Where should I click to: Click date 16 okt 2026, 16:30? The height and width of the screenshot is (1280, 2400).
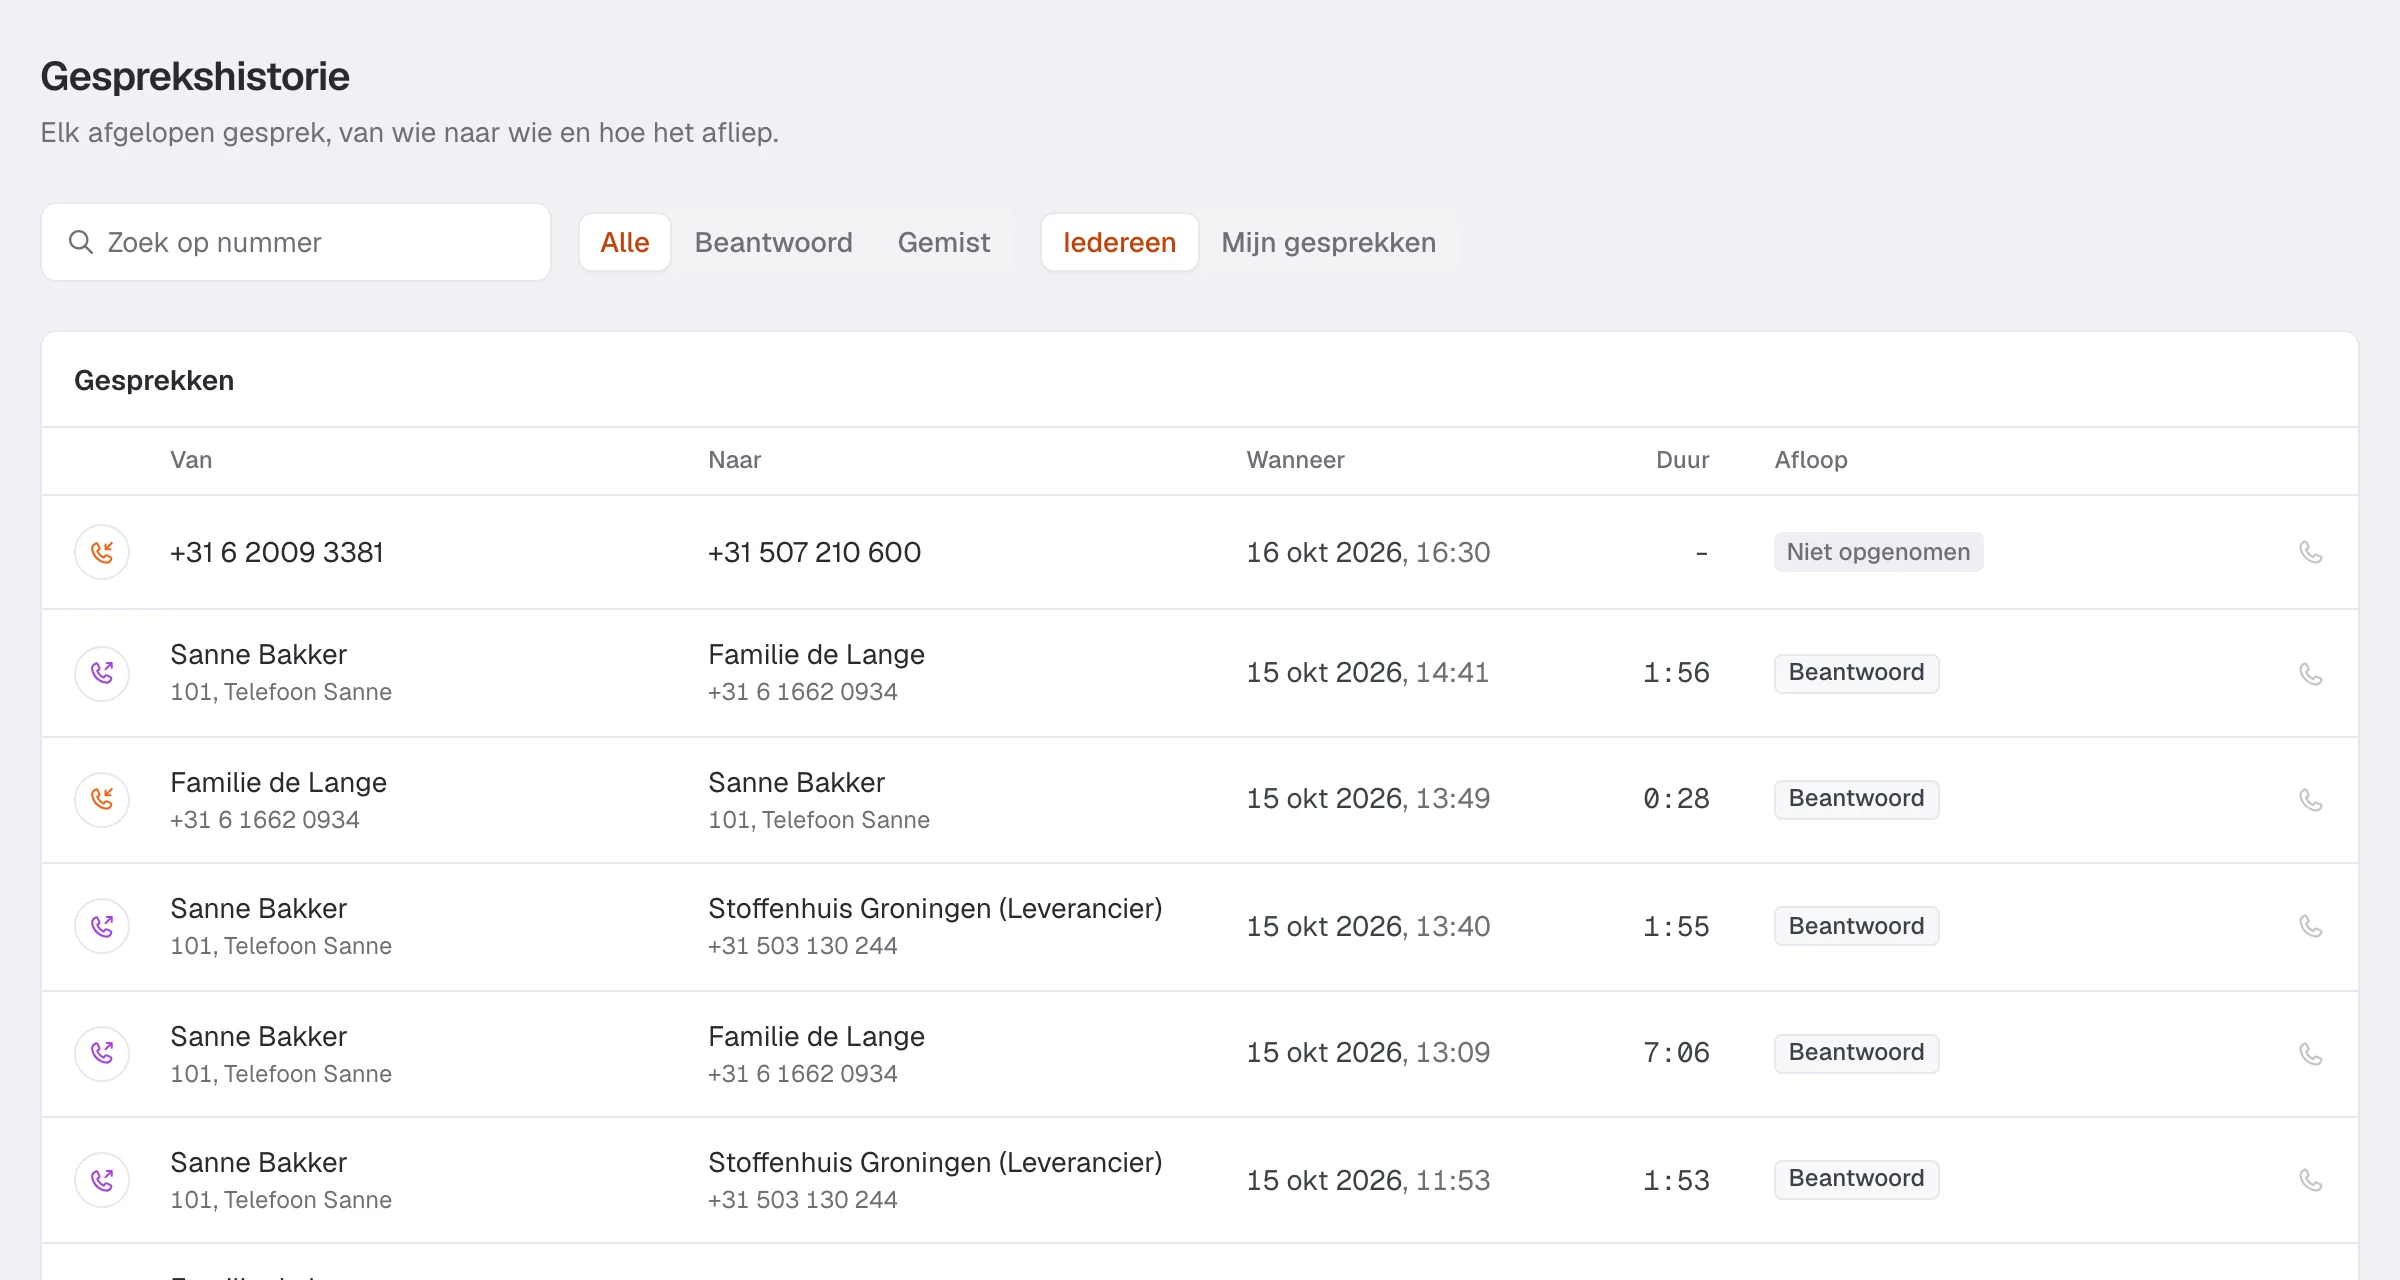coord(1368,552)
